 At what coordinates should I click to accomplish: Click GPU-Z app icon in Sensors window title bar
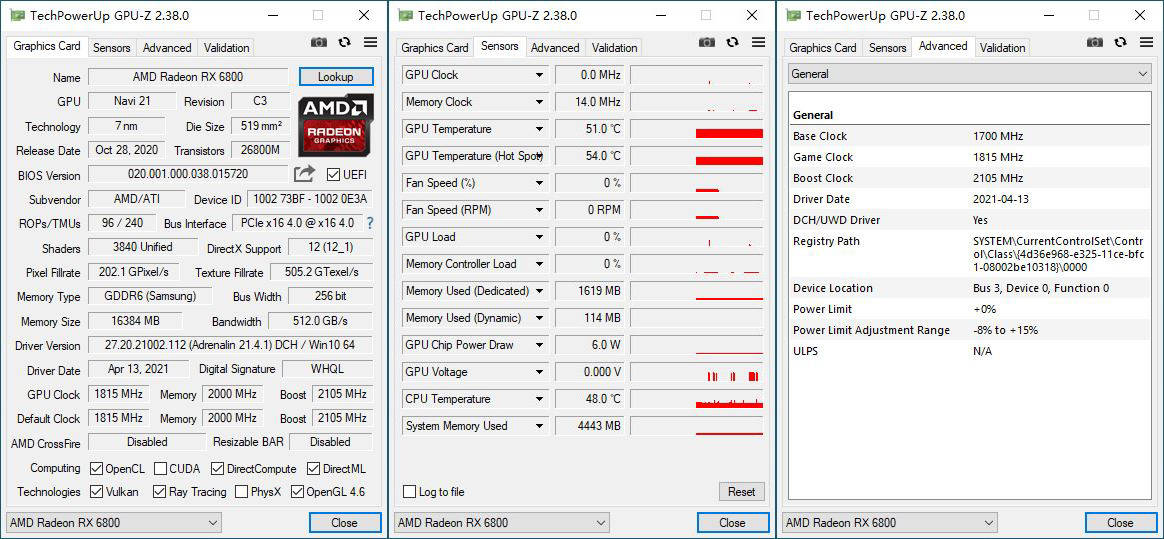click(405, 15)
